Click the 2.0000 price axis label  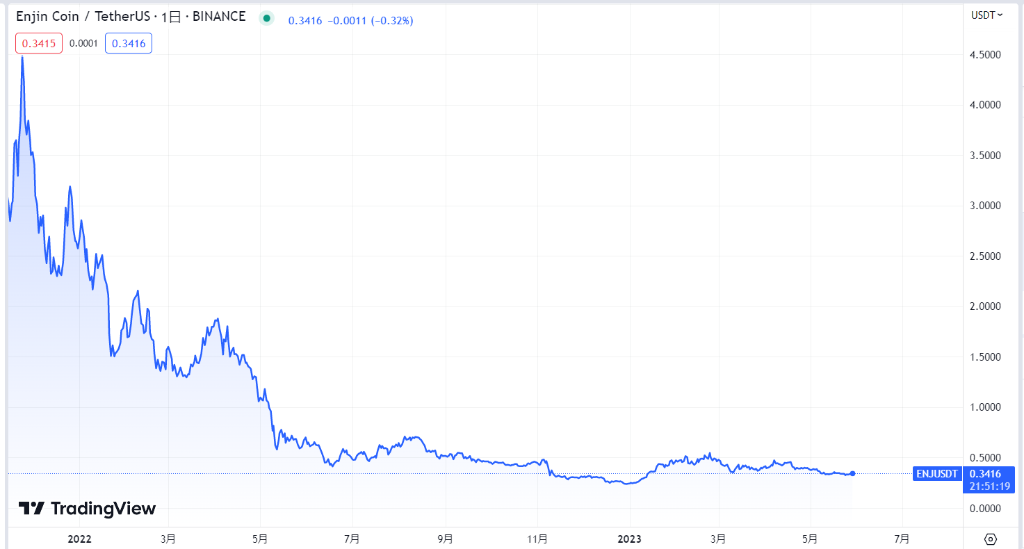985,306
